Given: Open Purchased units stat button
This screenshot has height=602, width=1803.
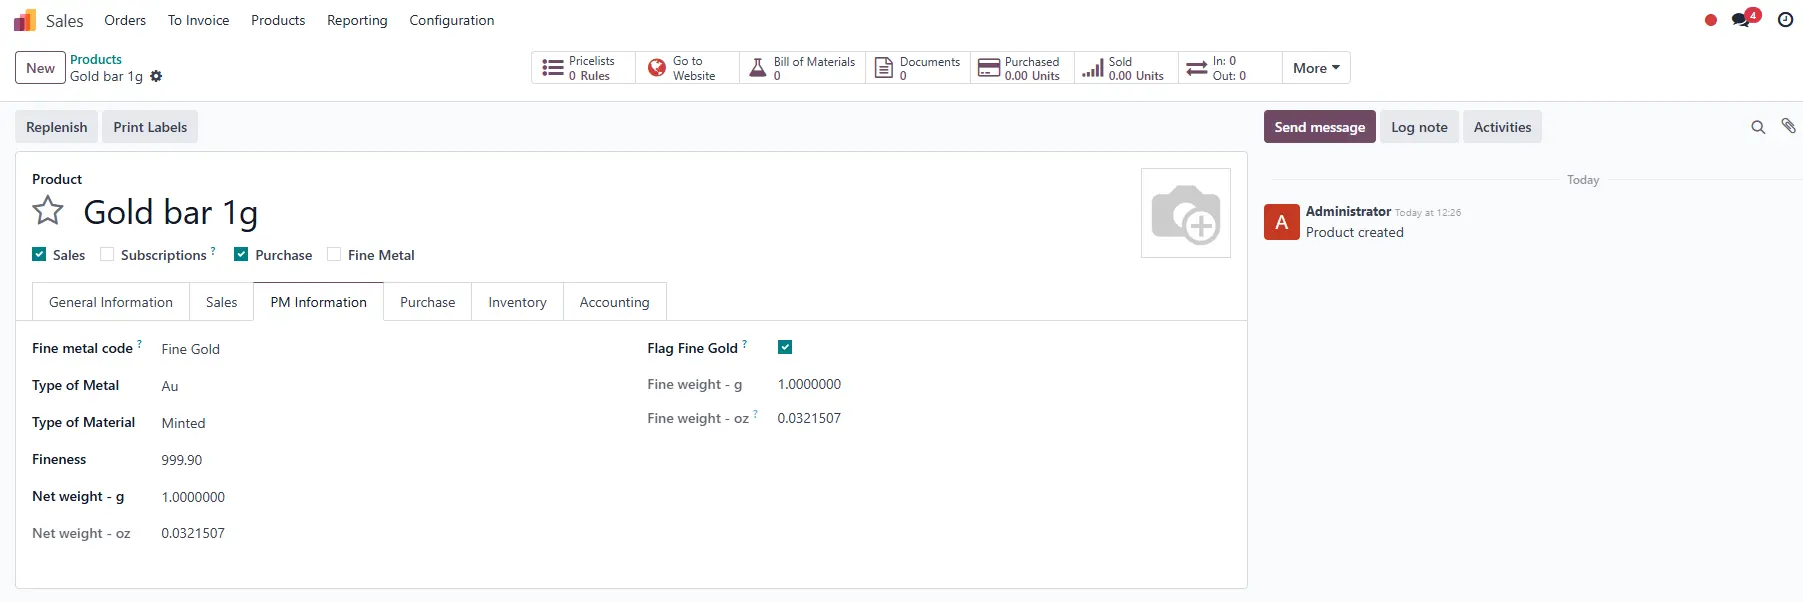Looking at the screenshot, I should (1022, 68).
